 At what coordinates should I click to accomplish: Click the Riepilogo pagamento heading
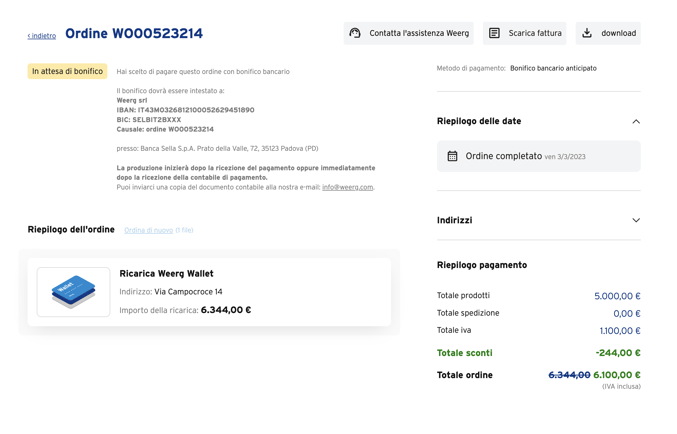pyautogui.click(x=482, y=265)
